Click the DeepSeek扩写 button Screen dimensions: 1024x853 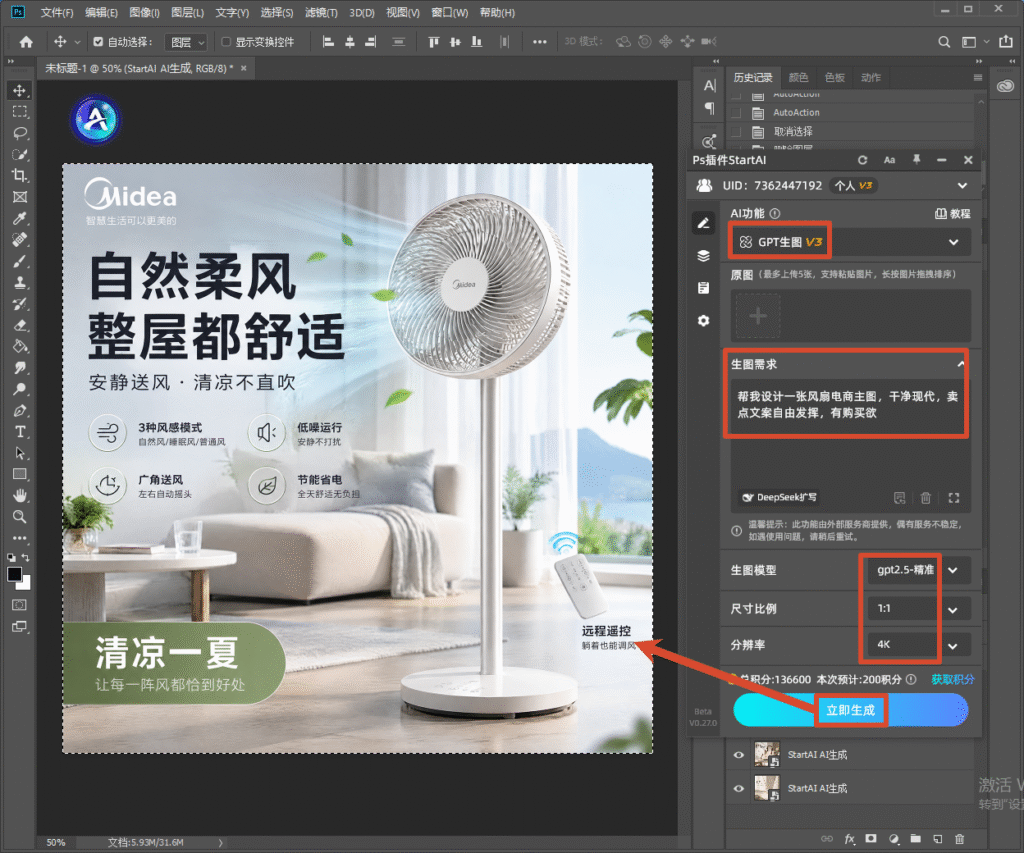[779, 498]
